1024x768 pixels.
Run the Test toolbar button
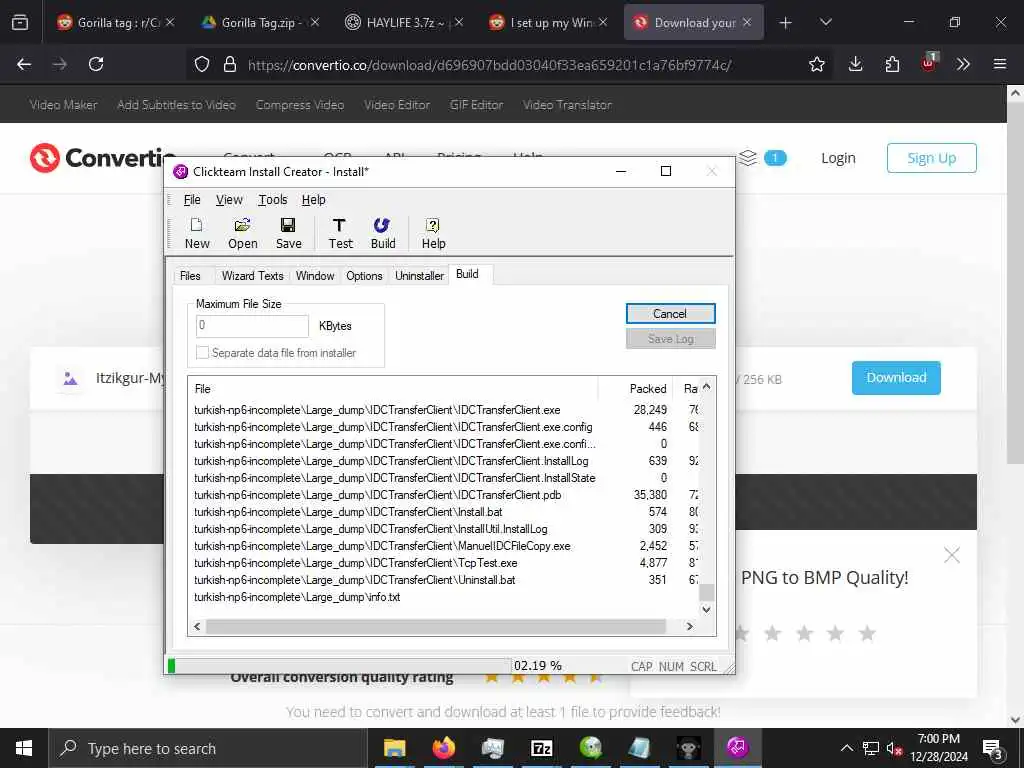[x=340, y=233]
